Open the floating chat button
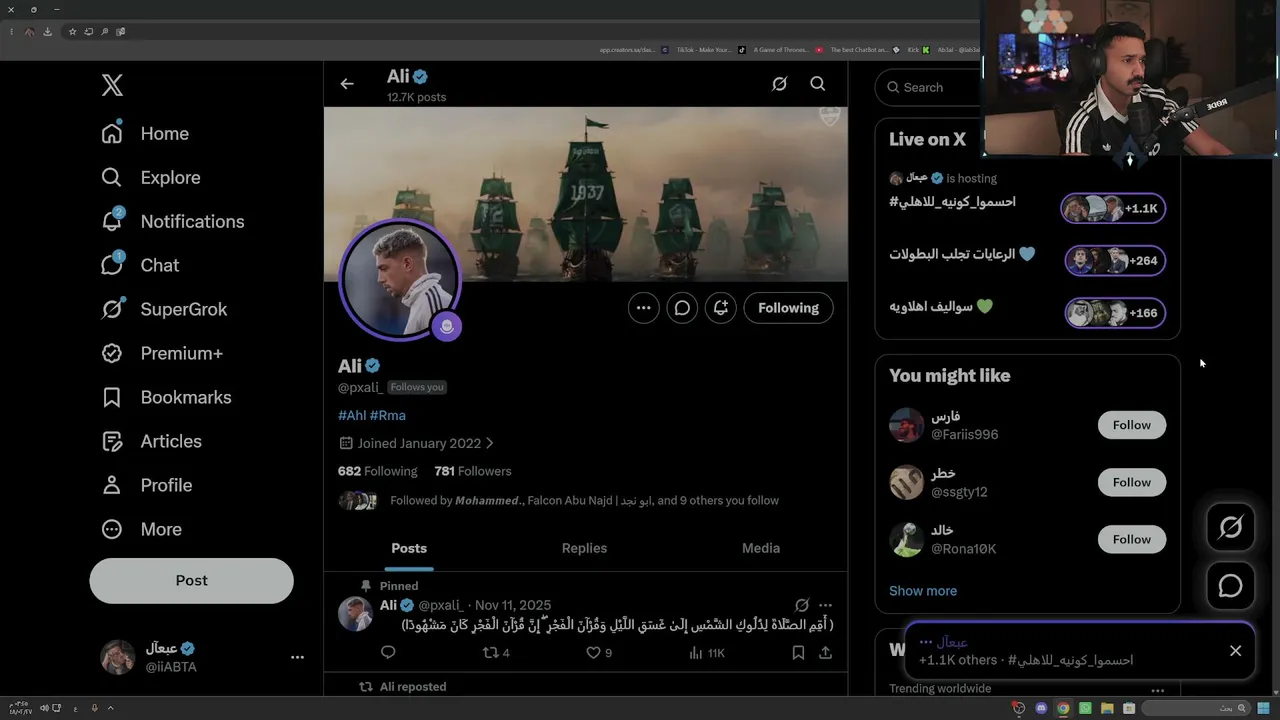1280x720 pixels. [1230, 586]
